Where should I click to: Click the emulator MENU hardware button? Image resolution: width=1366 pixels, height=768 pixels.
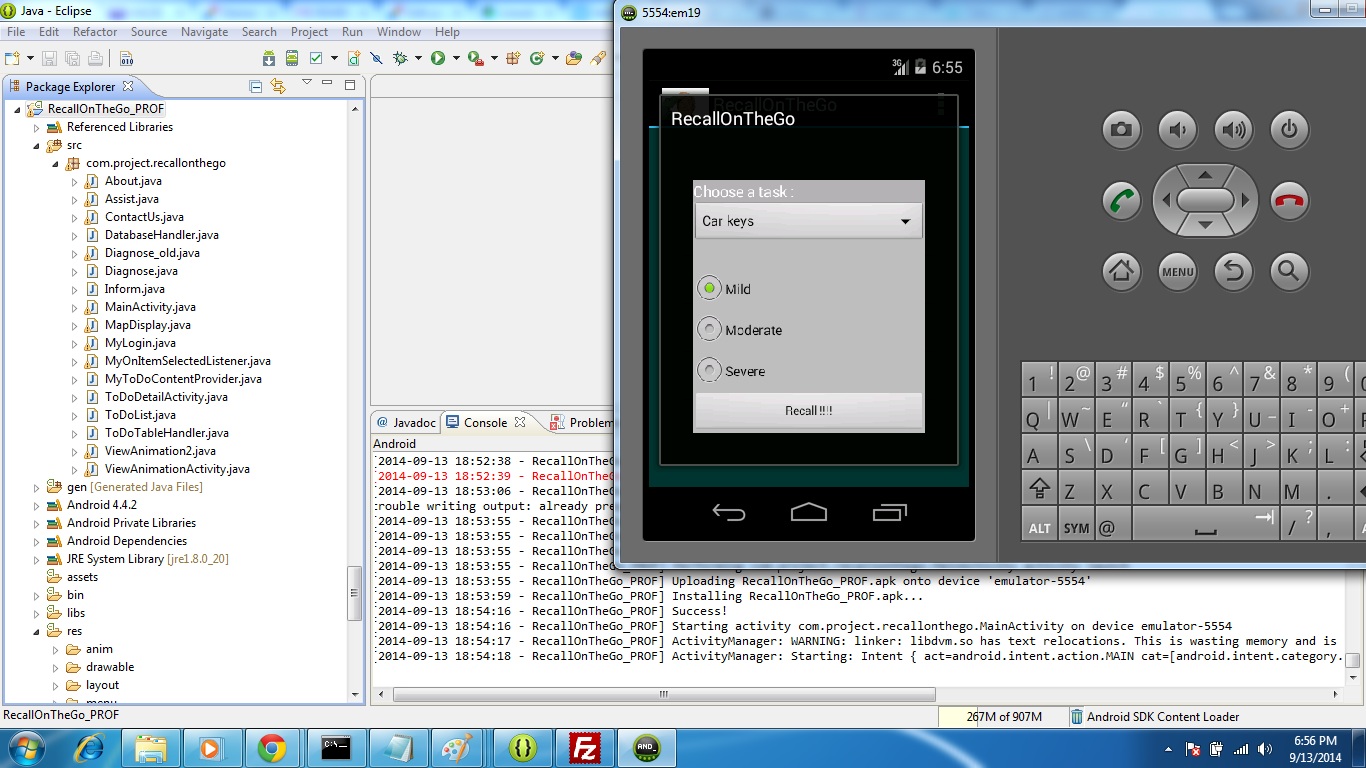(x=1178, y=270)
